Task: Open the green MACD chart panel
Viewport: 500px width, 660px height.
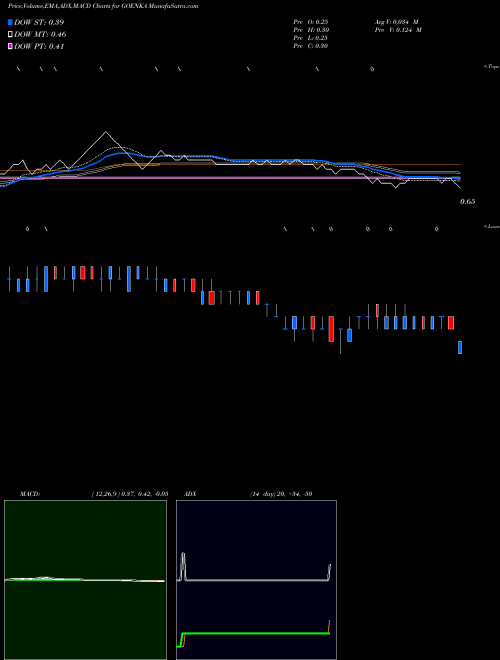Action: click(x=85, y=580)
